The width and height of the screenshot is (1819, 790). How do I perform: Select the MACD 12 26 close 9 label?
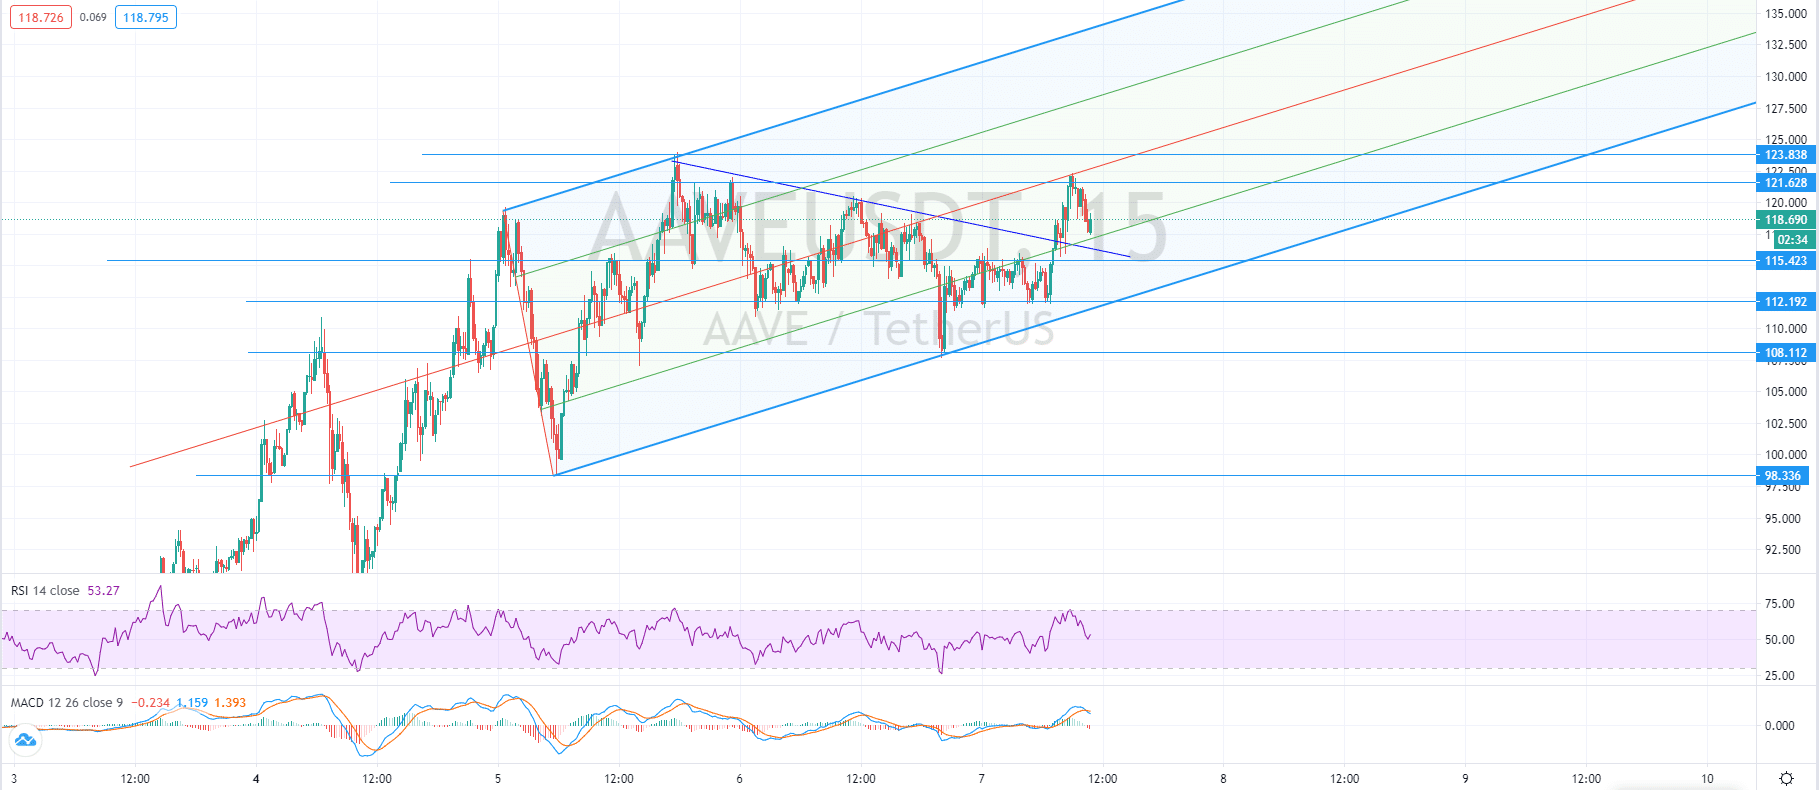(x=67, y=703)
